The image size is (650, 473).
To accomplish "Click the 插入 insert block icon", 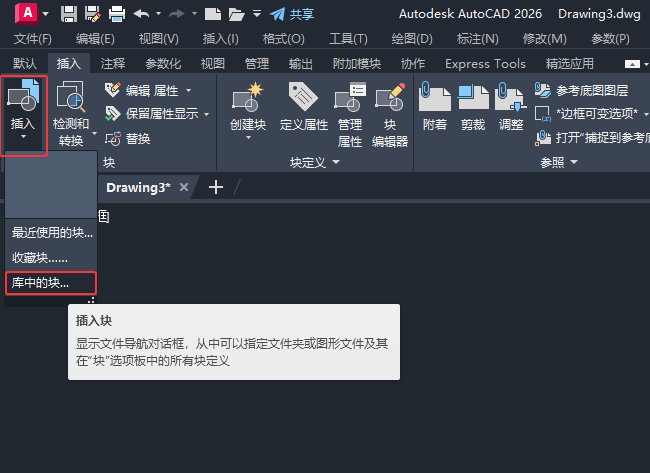I will [23, 95].
